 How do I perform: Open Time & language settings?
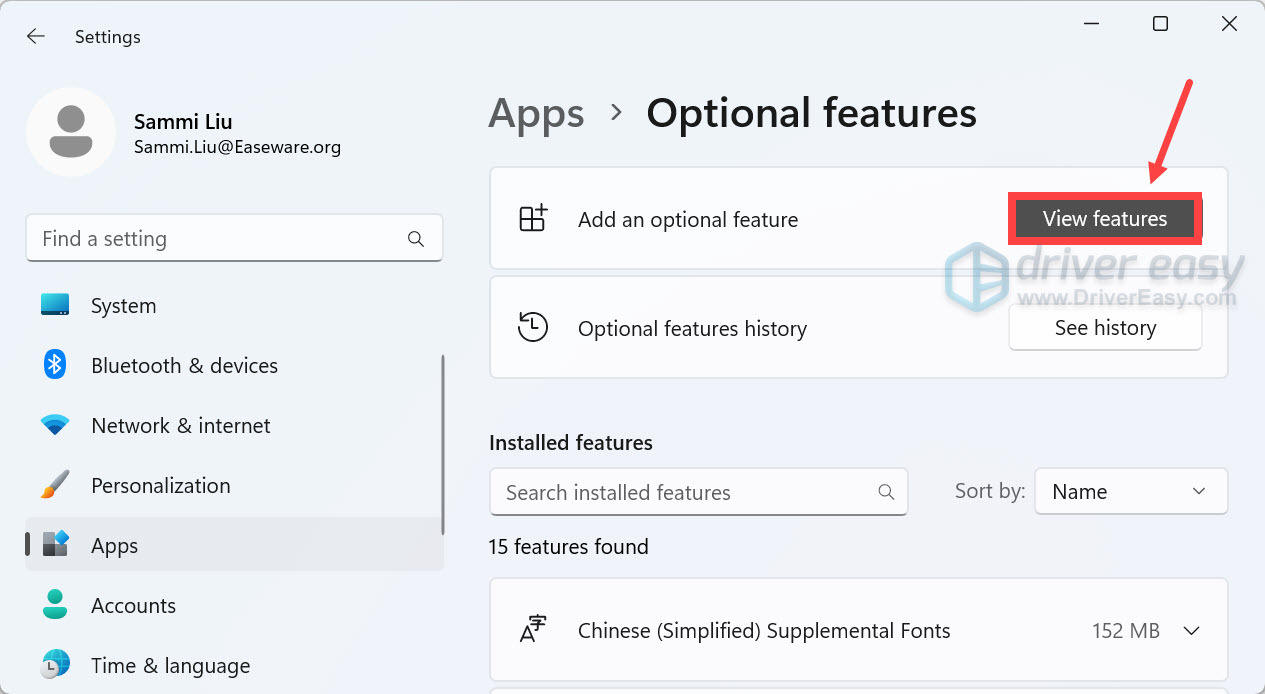(x=170, y=666)
